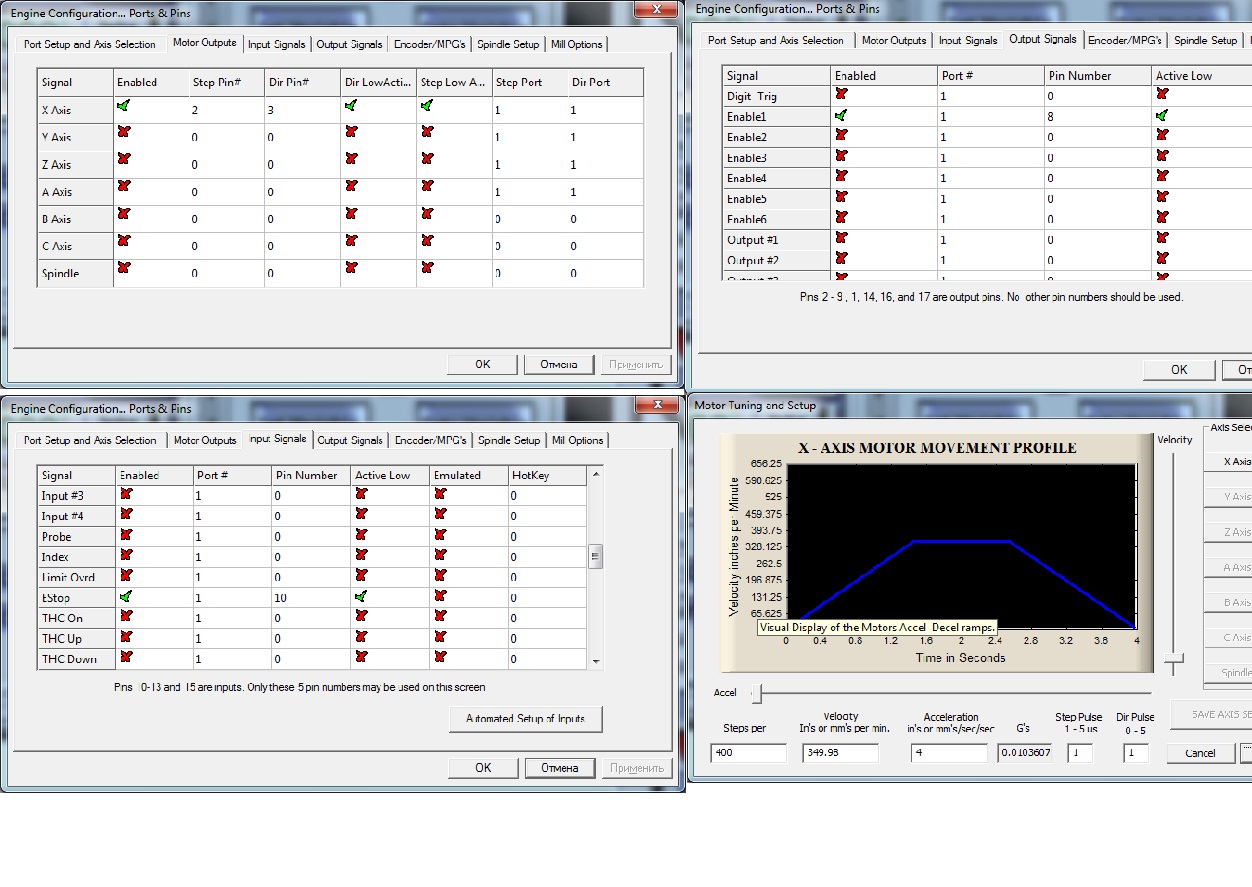Toggle Enable1 Active Low green checkmark

(x=1162, y=115)
